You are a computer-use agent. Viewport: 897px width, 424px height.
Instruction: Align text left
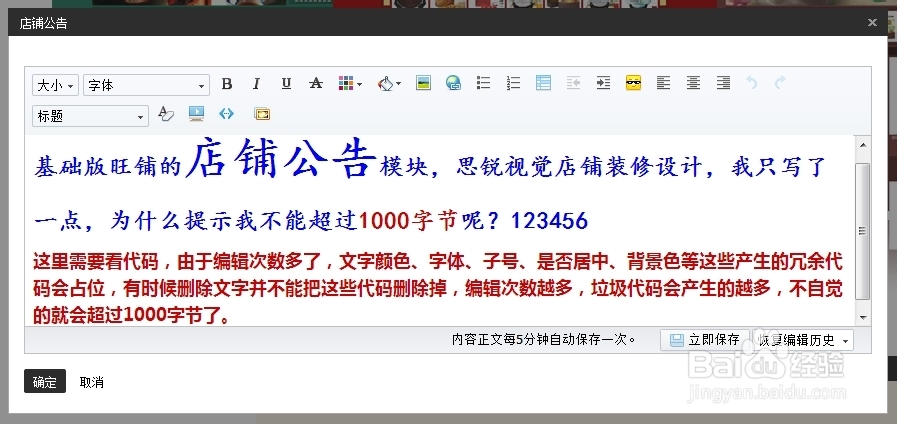point(663,84)
